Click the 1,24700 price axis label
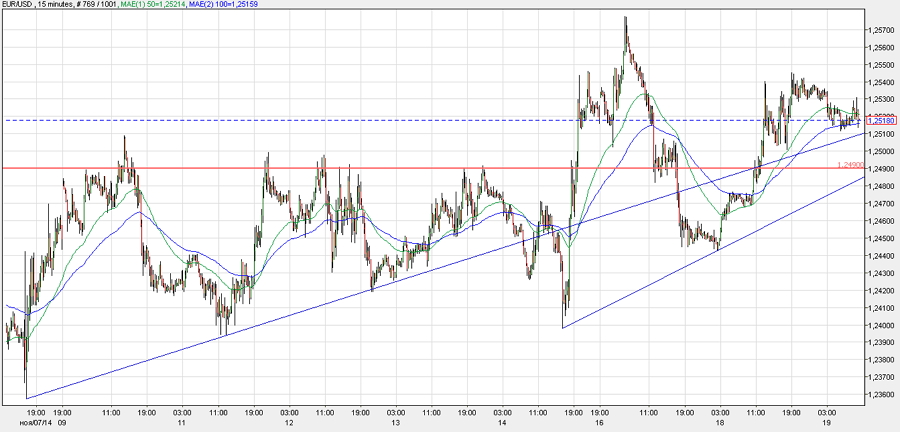 882,204
